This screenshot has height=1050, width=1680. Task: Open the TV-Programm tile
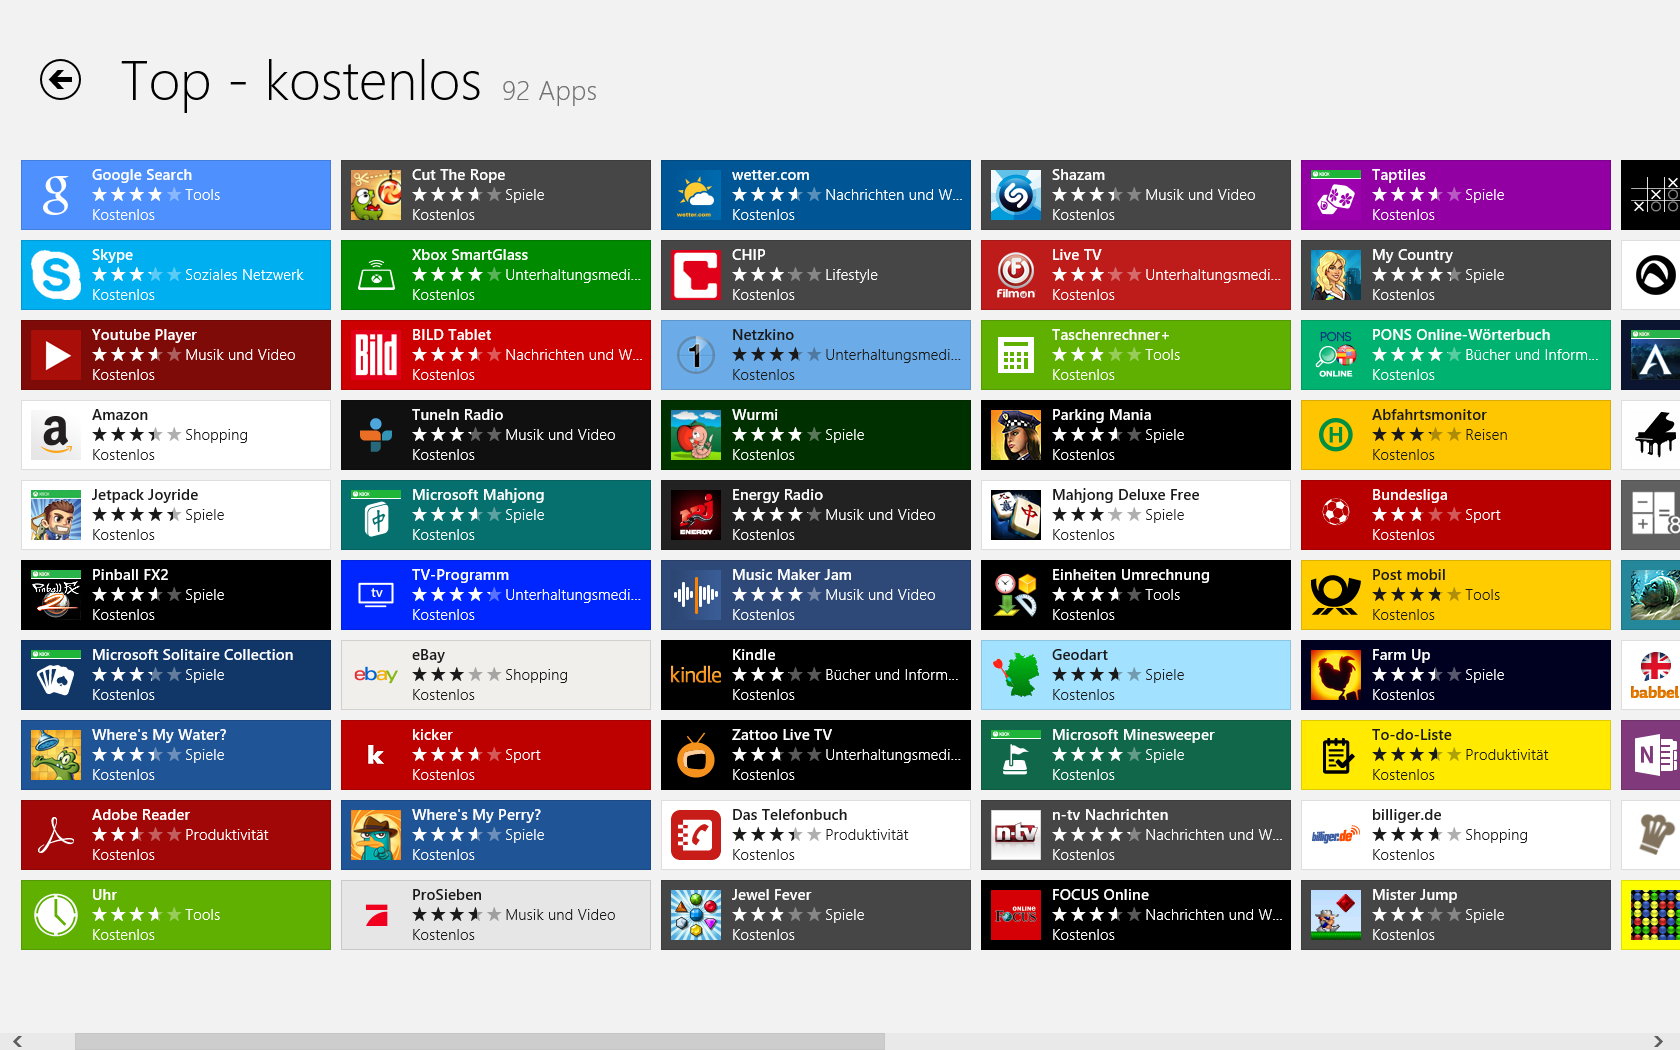click(x=496, y=595)
